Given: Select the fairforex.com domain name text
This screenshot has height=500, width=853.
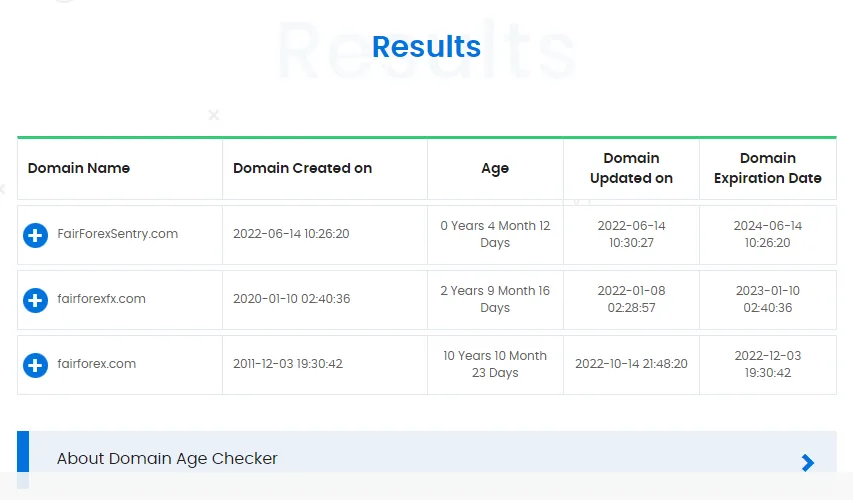Looking at the screenshot, I should 96,364.
